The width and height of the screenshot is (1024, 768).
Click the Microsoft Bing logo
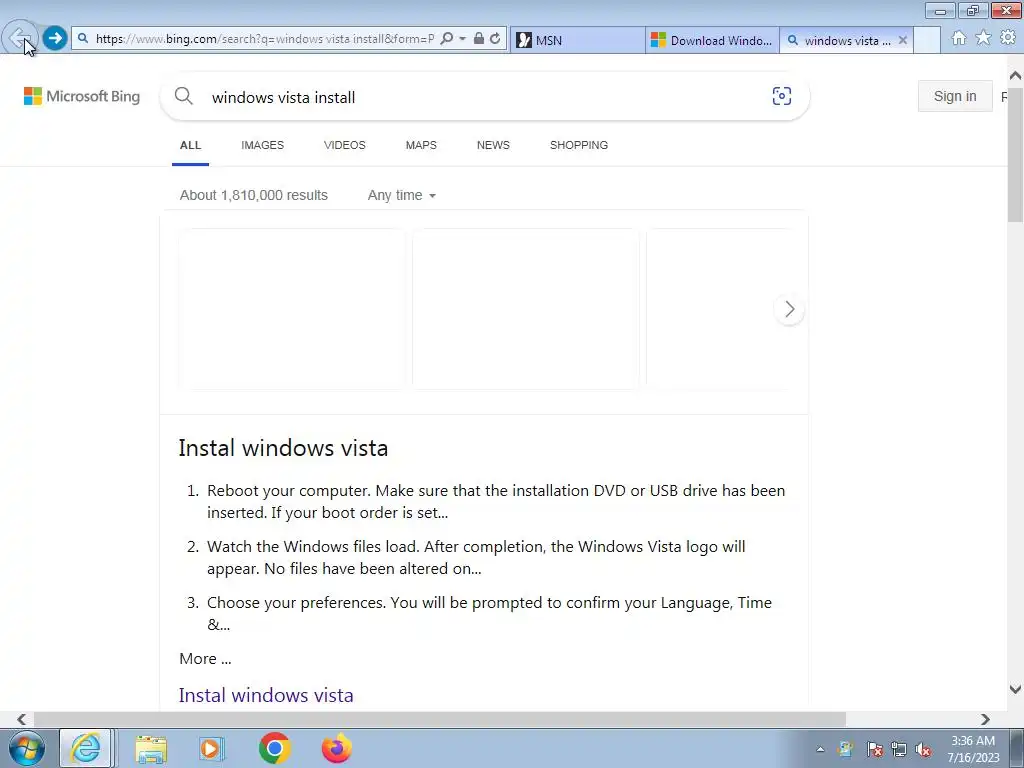point(82,97)
